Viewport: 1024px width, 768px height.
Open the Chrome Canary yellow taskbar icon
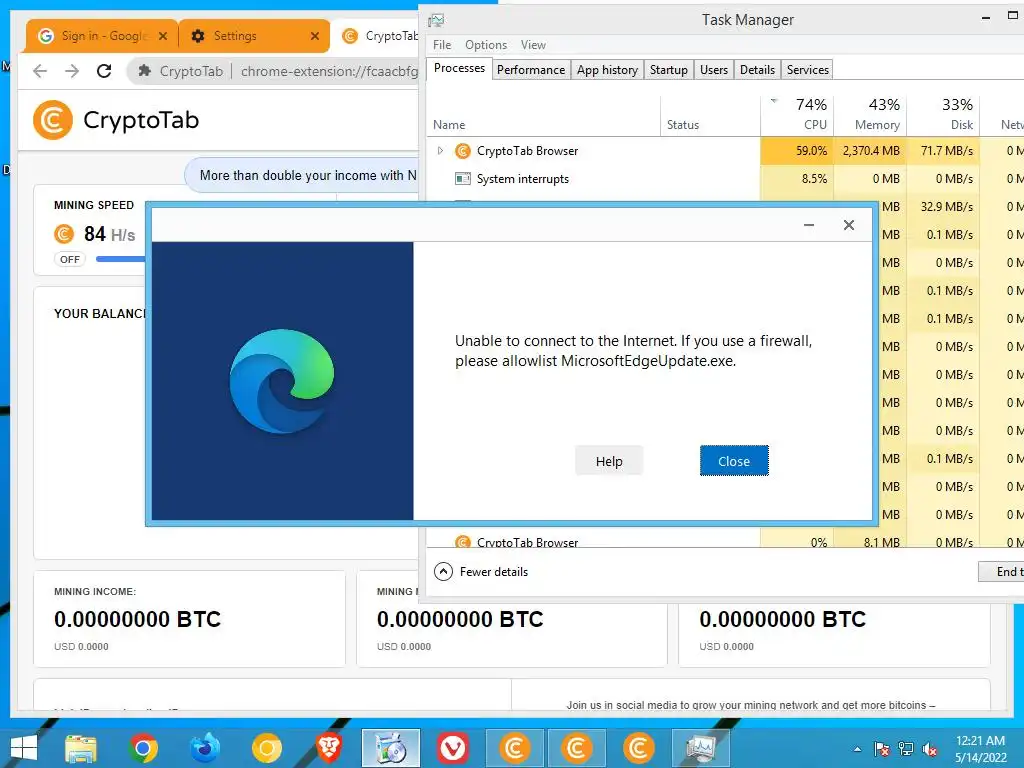coord(267,748)
